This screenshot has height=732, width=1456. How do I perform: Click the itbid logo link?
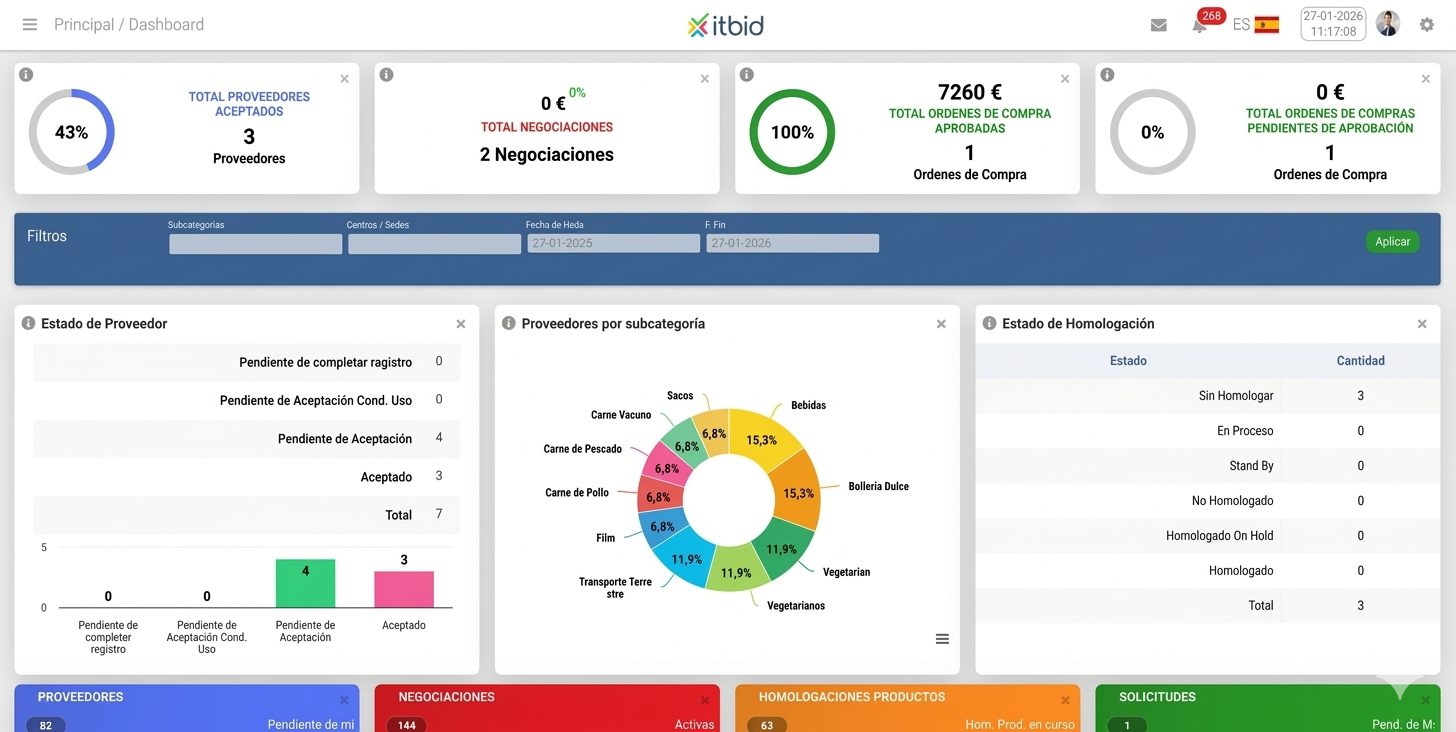tap(726, 25)
